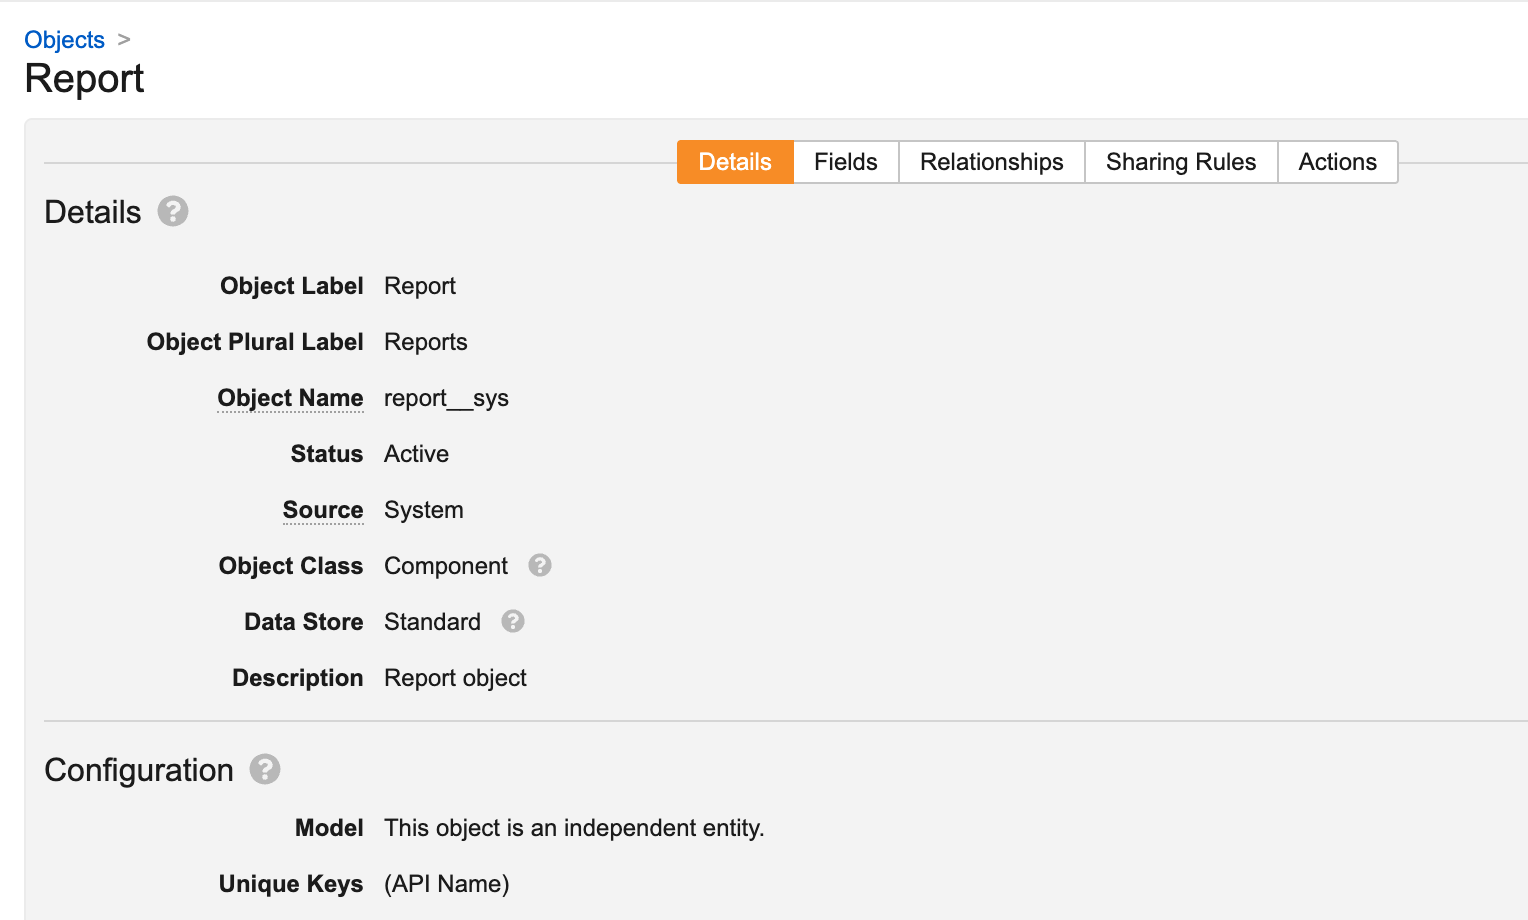Open the Actions tab
Screen dimensions: 1528x920
tap(1337, 162)
